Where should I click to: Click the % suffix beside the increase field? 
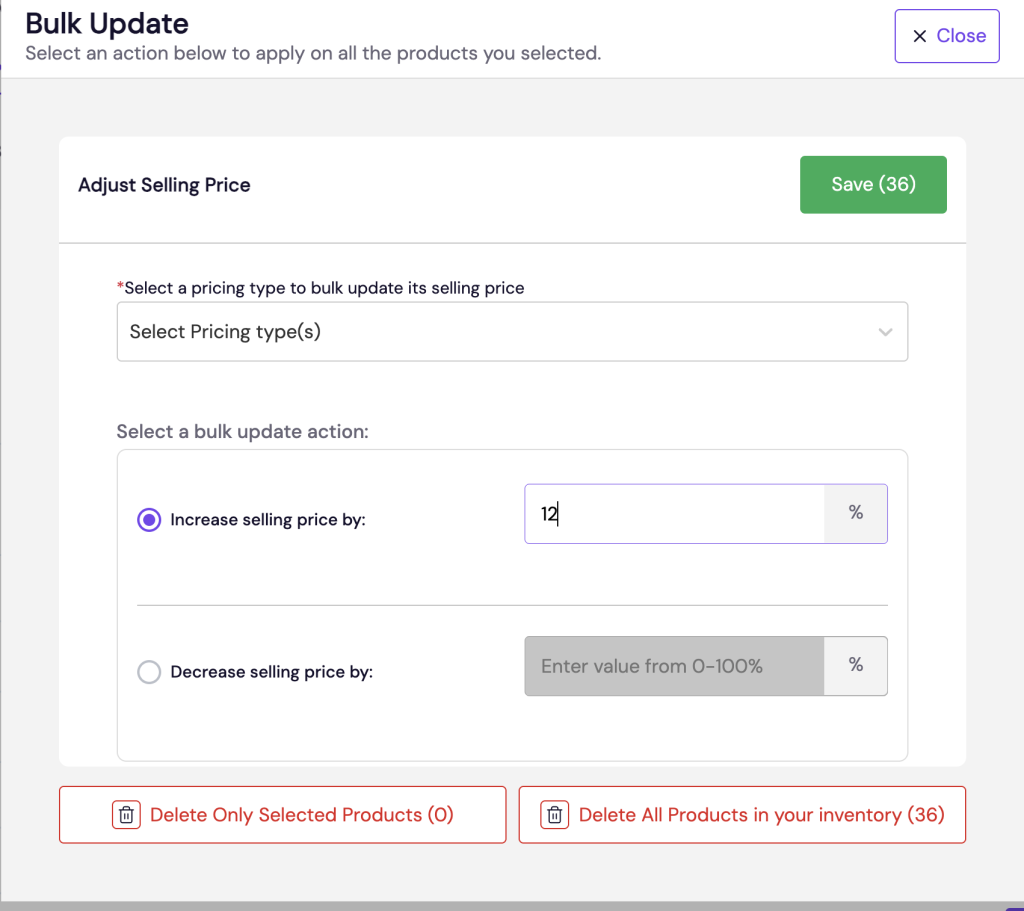pos(855,513)
